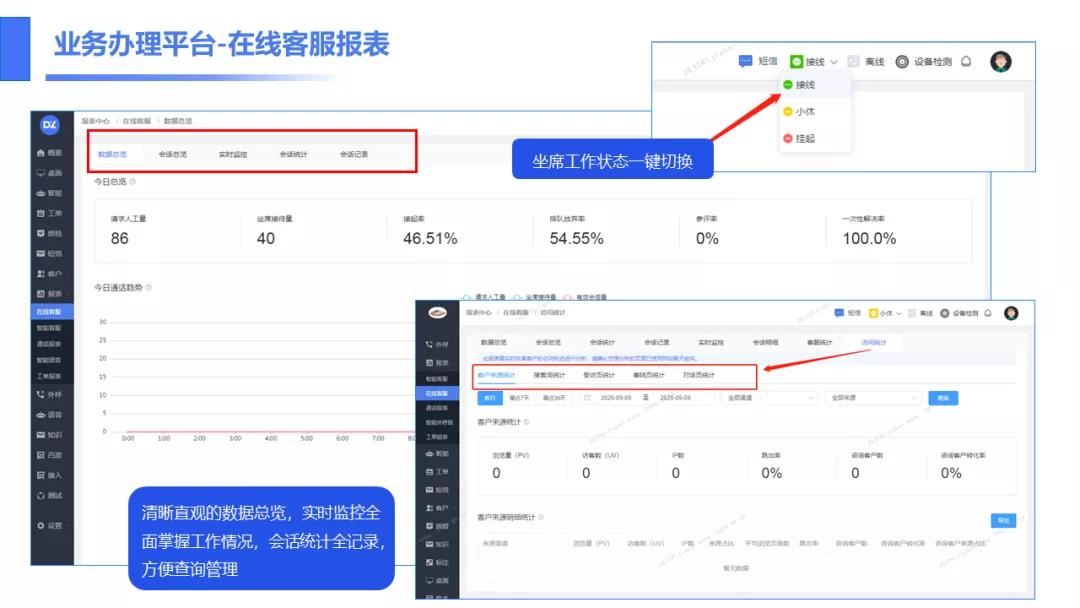The height and width of the screenshot is (608, 1080).
Task: Open the 全部渠道 channel dropdown
Action: (768, 397)
